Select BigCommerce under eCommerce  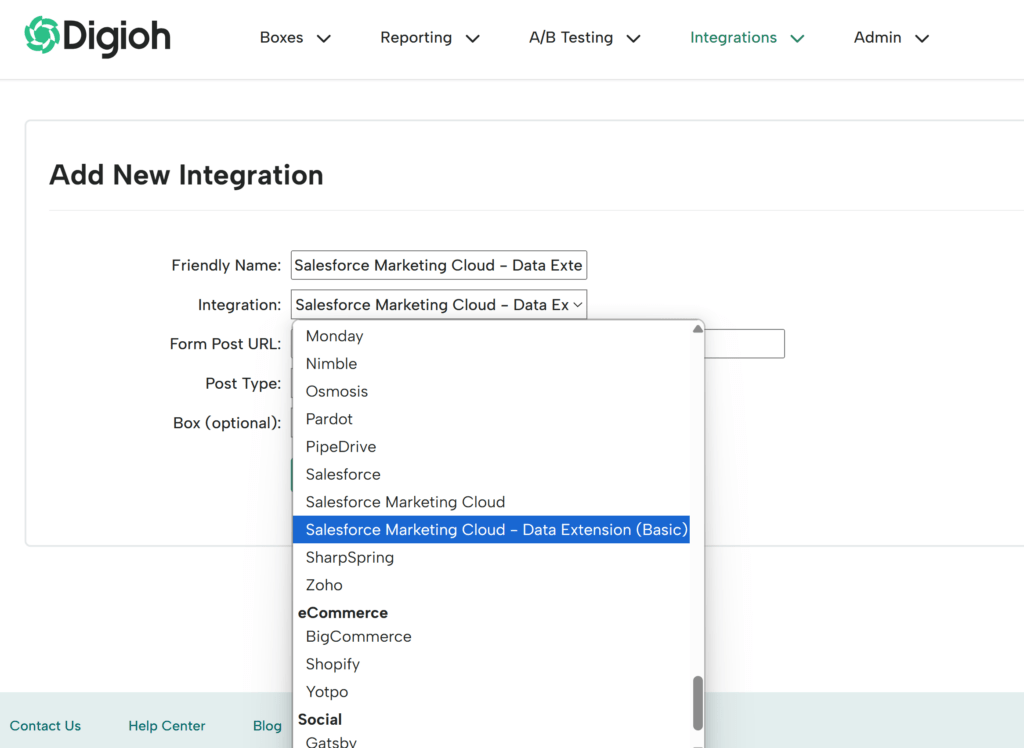(491, 636)
